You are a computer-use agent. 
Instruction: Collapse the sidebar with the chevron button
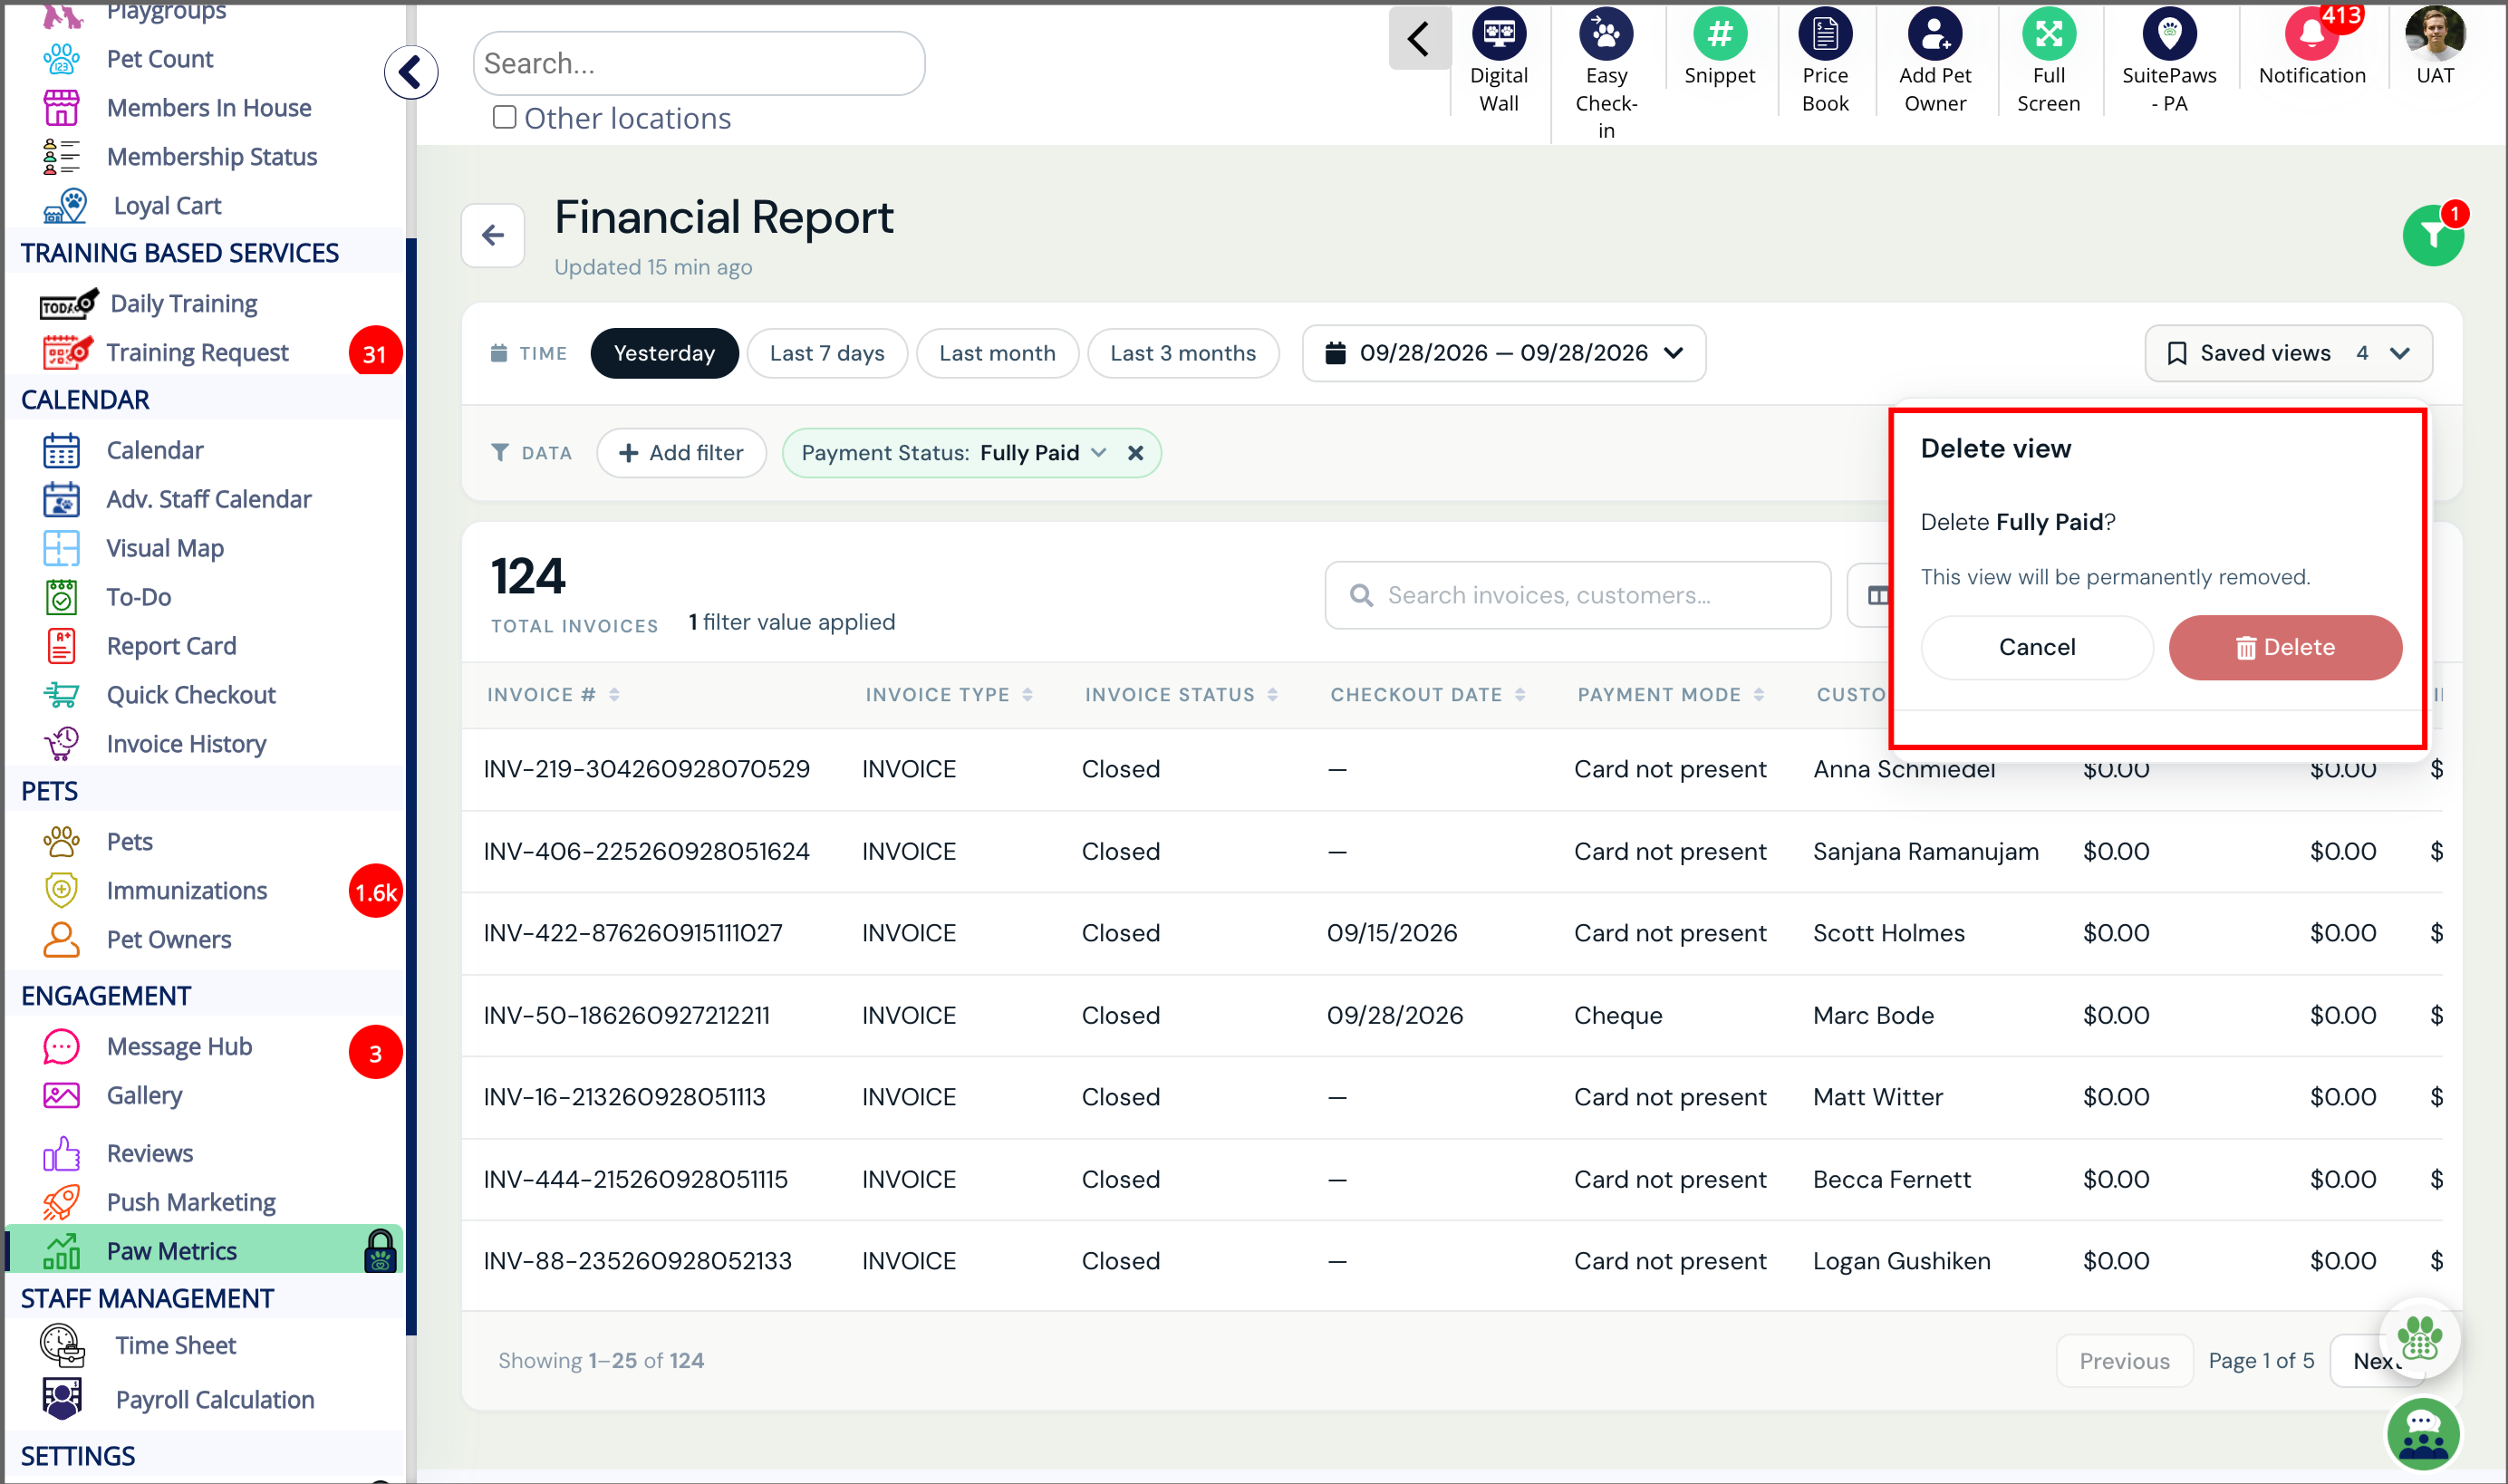[x=411, y=72]
